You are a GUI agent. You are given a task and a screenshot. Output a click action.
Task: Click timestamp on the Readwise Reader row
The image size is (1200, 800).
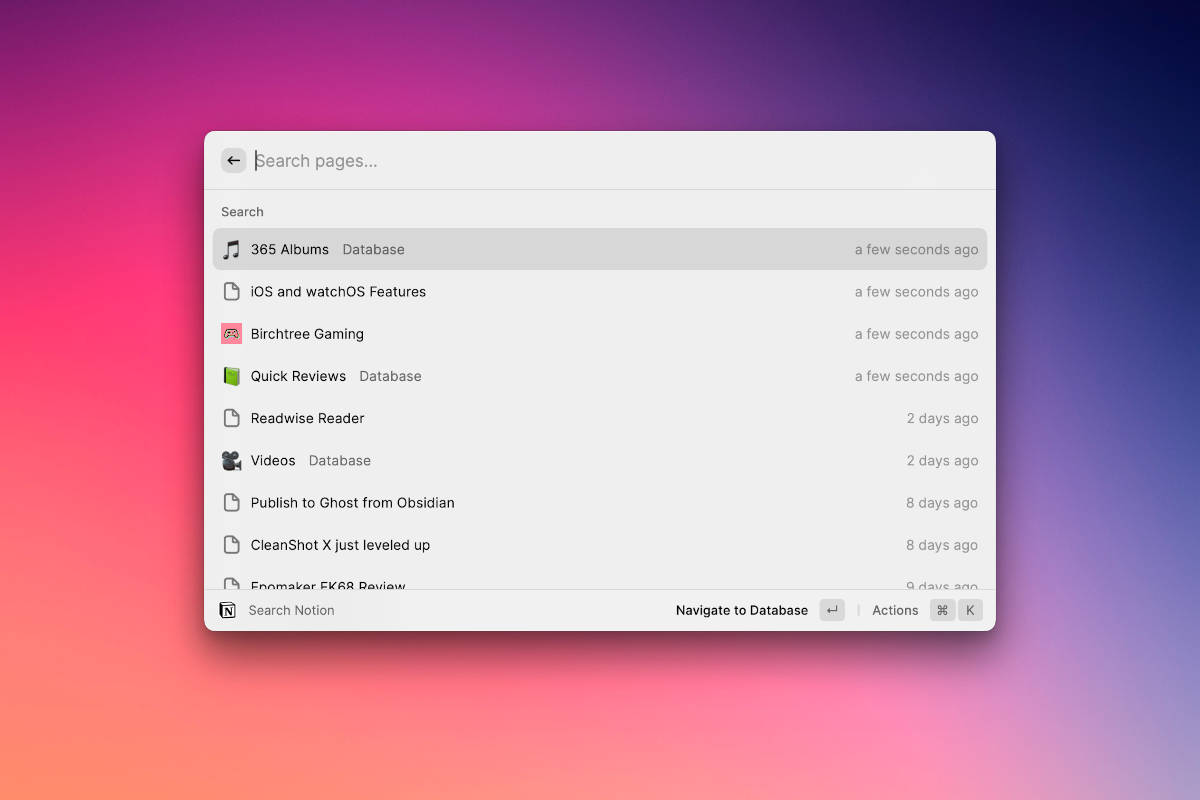tap(942, 418)
